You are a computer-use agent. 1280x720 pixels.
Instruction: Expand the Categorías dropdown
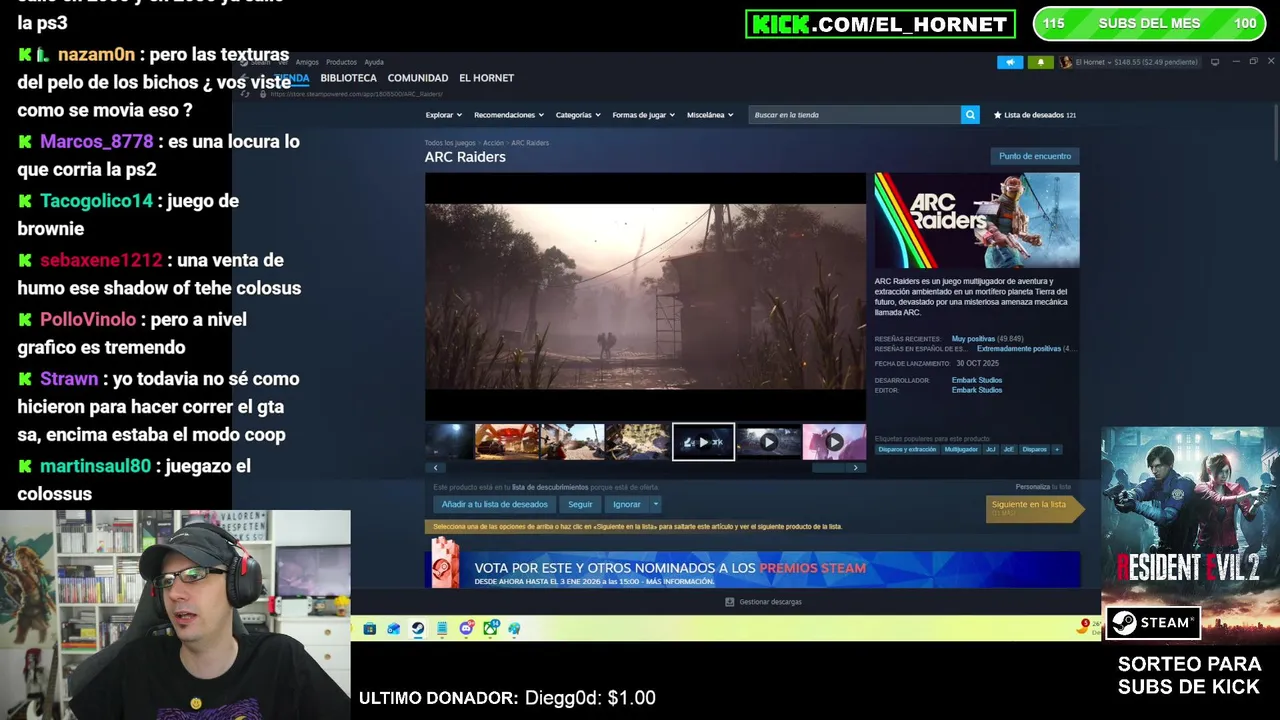coord(578,115)
